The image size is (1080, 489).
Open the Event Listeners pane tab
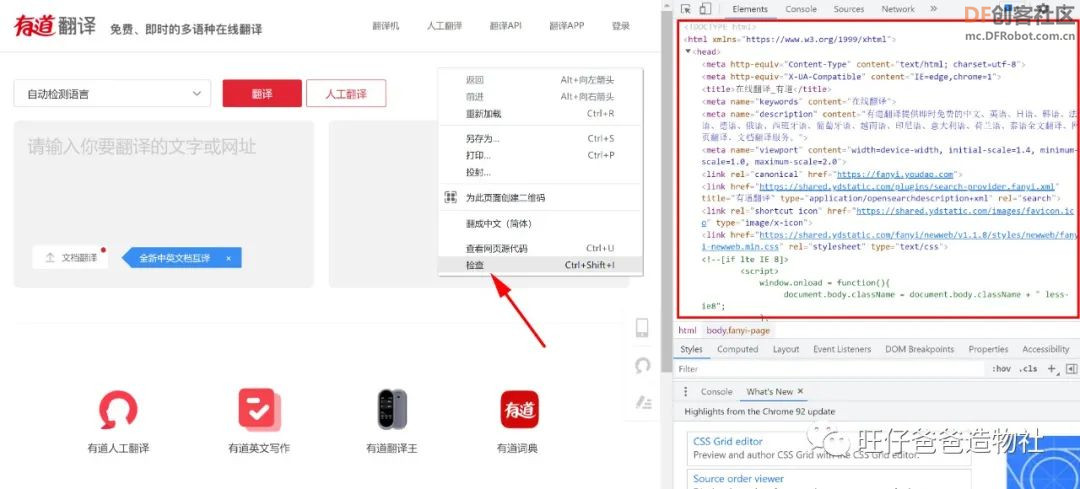842,349
